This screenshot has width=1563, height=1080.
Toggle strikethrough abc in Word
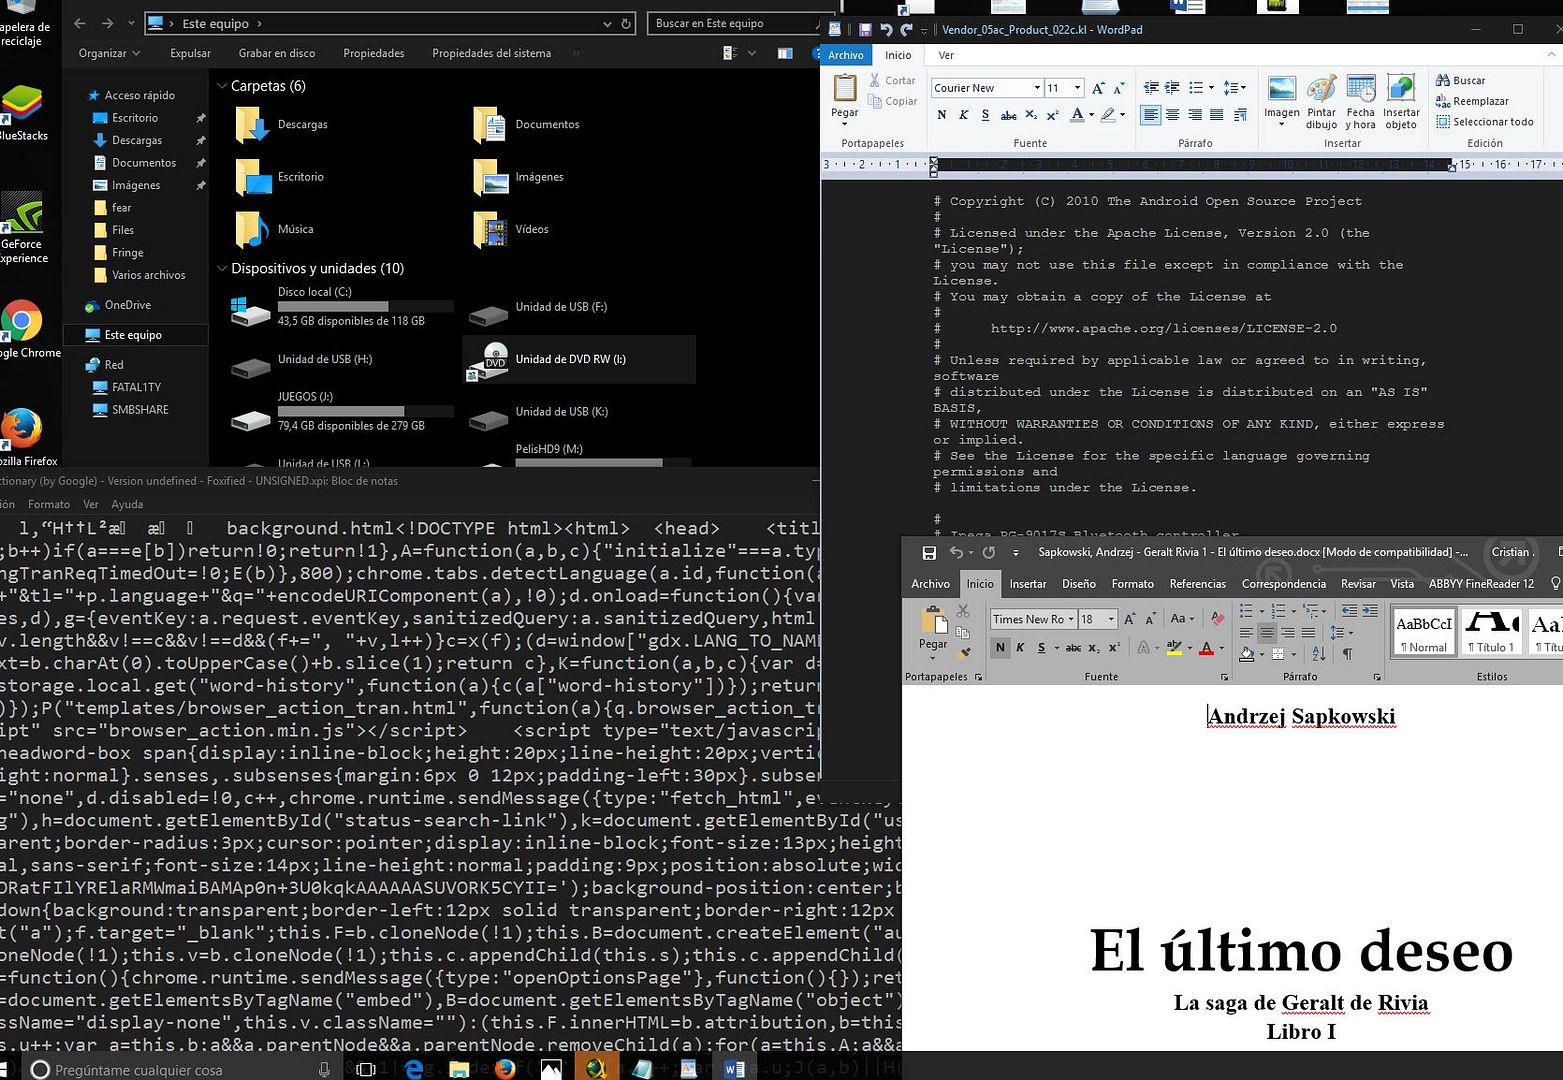[1072, 648]
